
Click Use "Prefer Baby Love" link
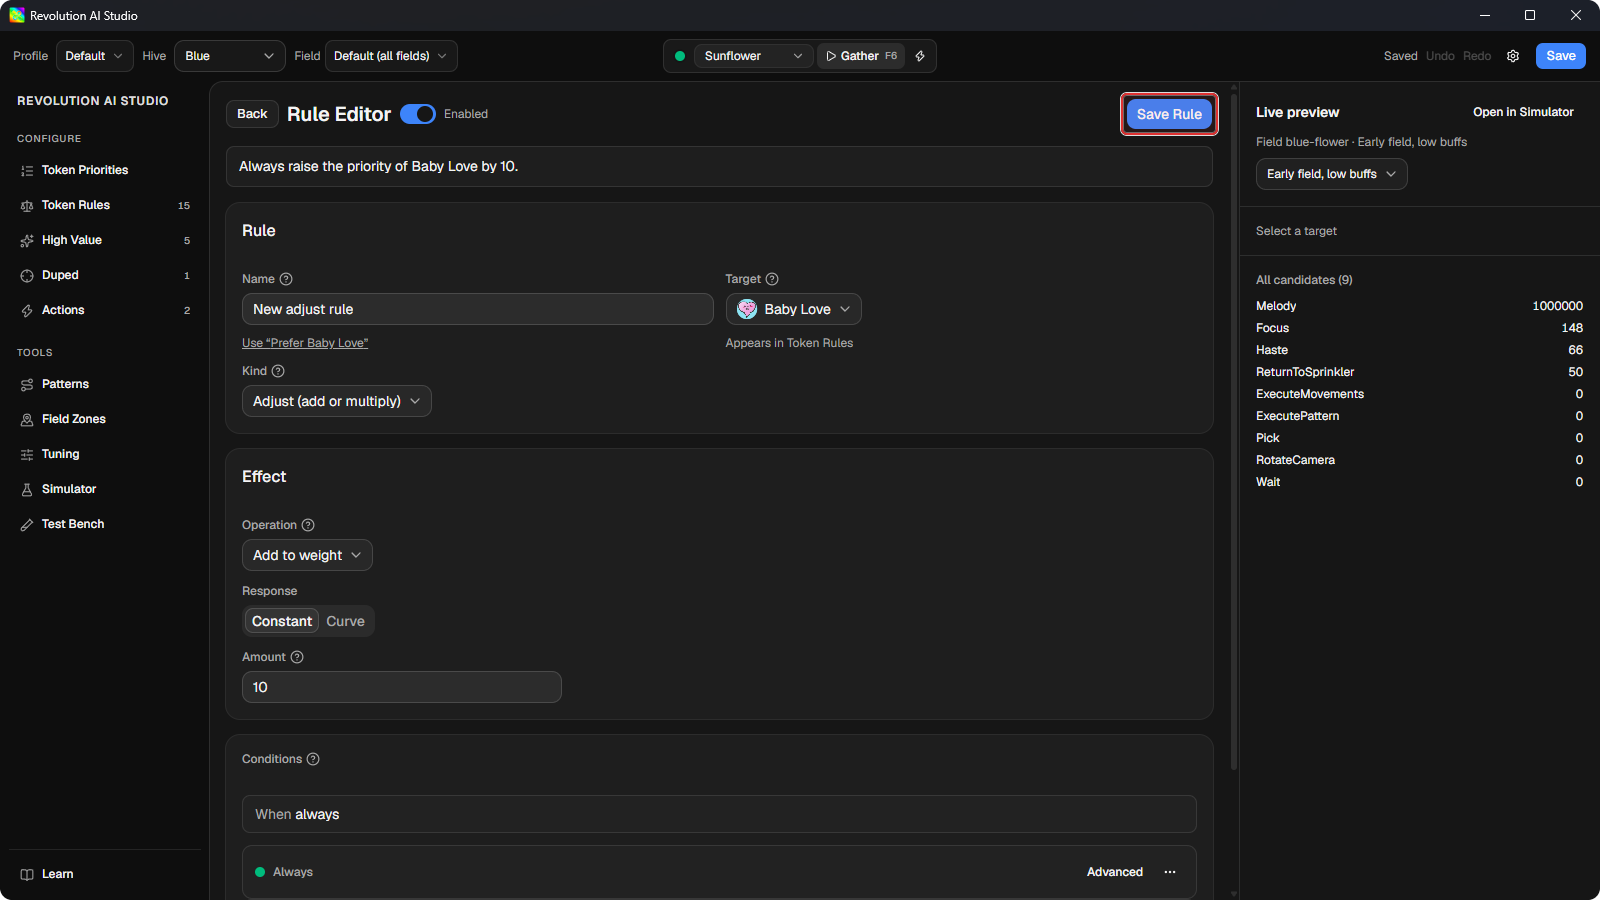click(x=305, y=343)
